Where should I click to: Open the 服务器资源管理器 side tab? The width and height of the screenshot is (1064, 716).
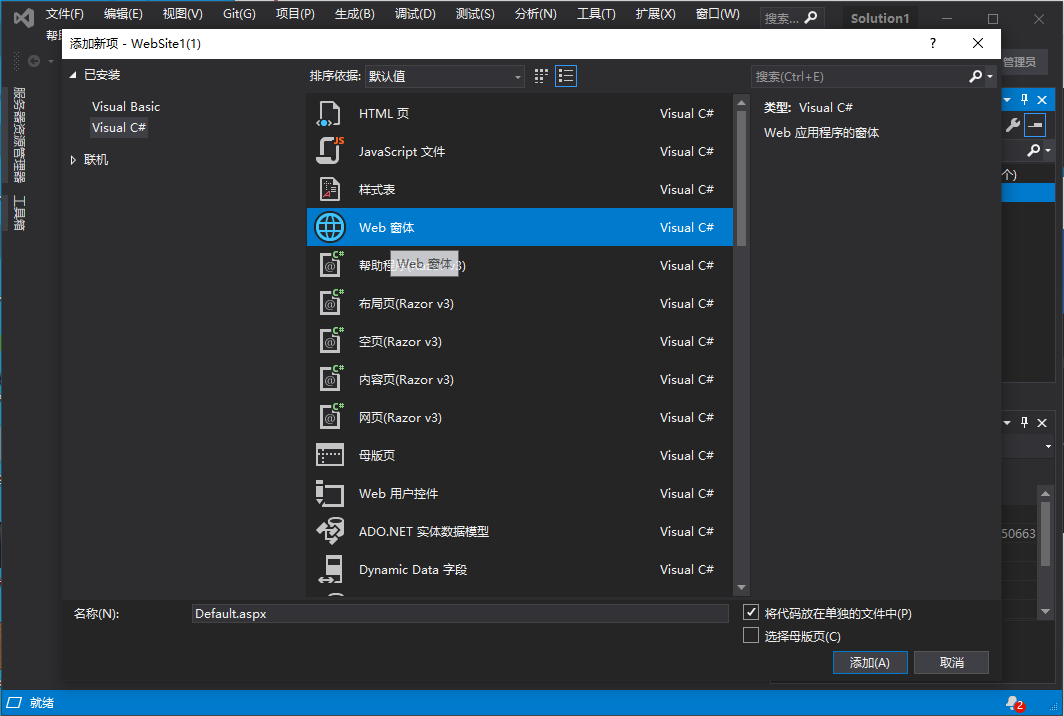coord(19,135)
